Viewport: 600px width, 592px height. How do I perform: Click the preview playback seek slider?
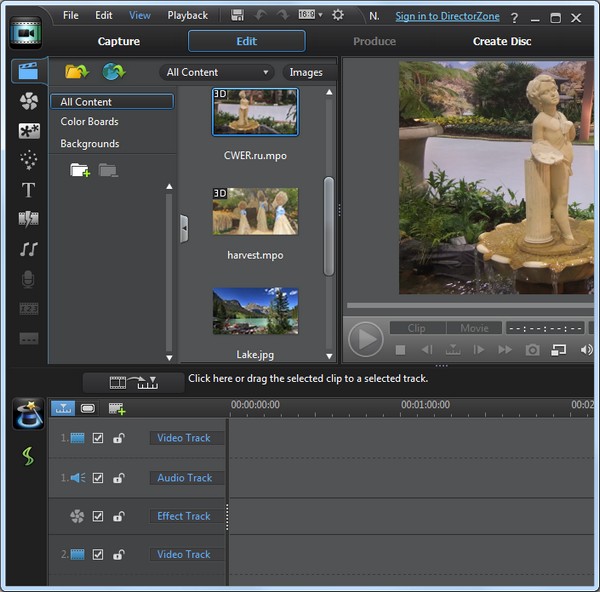pos(468,306)
